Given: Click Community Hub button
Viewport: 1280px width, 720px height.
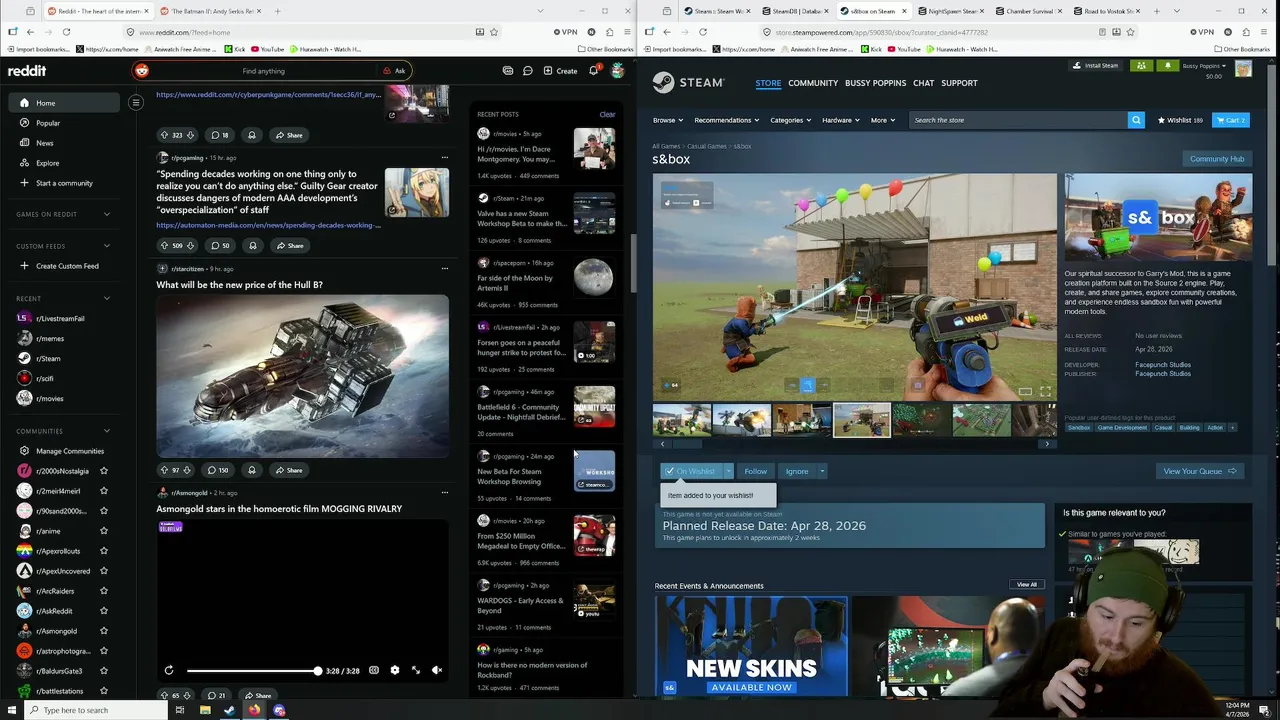Looking at the screenshot, I should (1217, 159).
